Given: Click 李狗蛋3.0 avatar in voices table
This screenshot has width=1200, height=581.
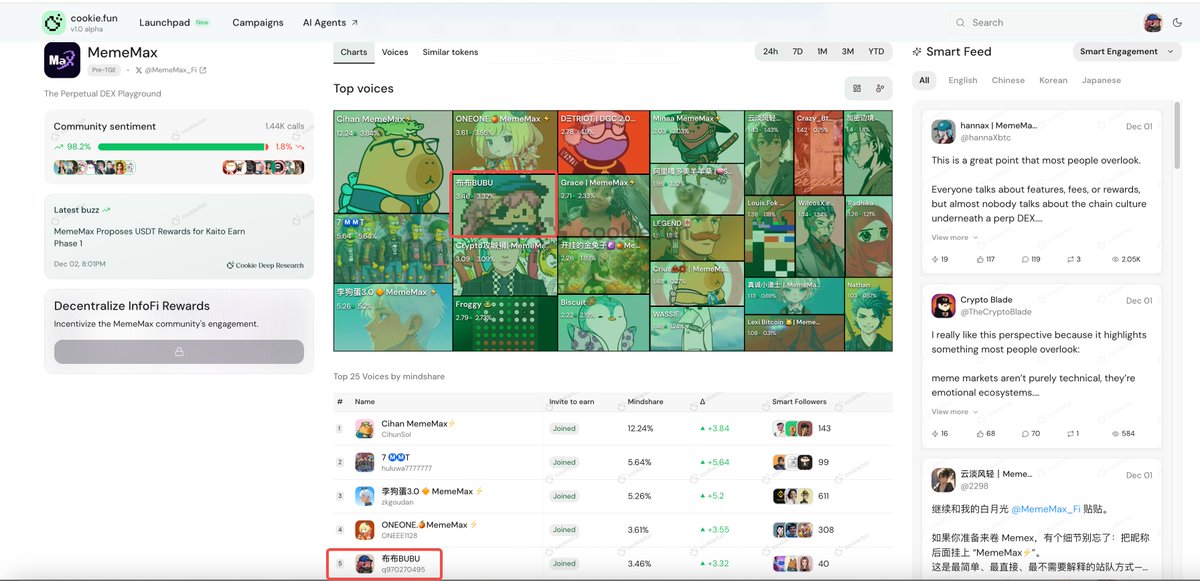Looking at the screenshot, I should click(x=365, y=495).
